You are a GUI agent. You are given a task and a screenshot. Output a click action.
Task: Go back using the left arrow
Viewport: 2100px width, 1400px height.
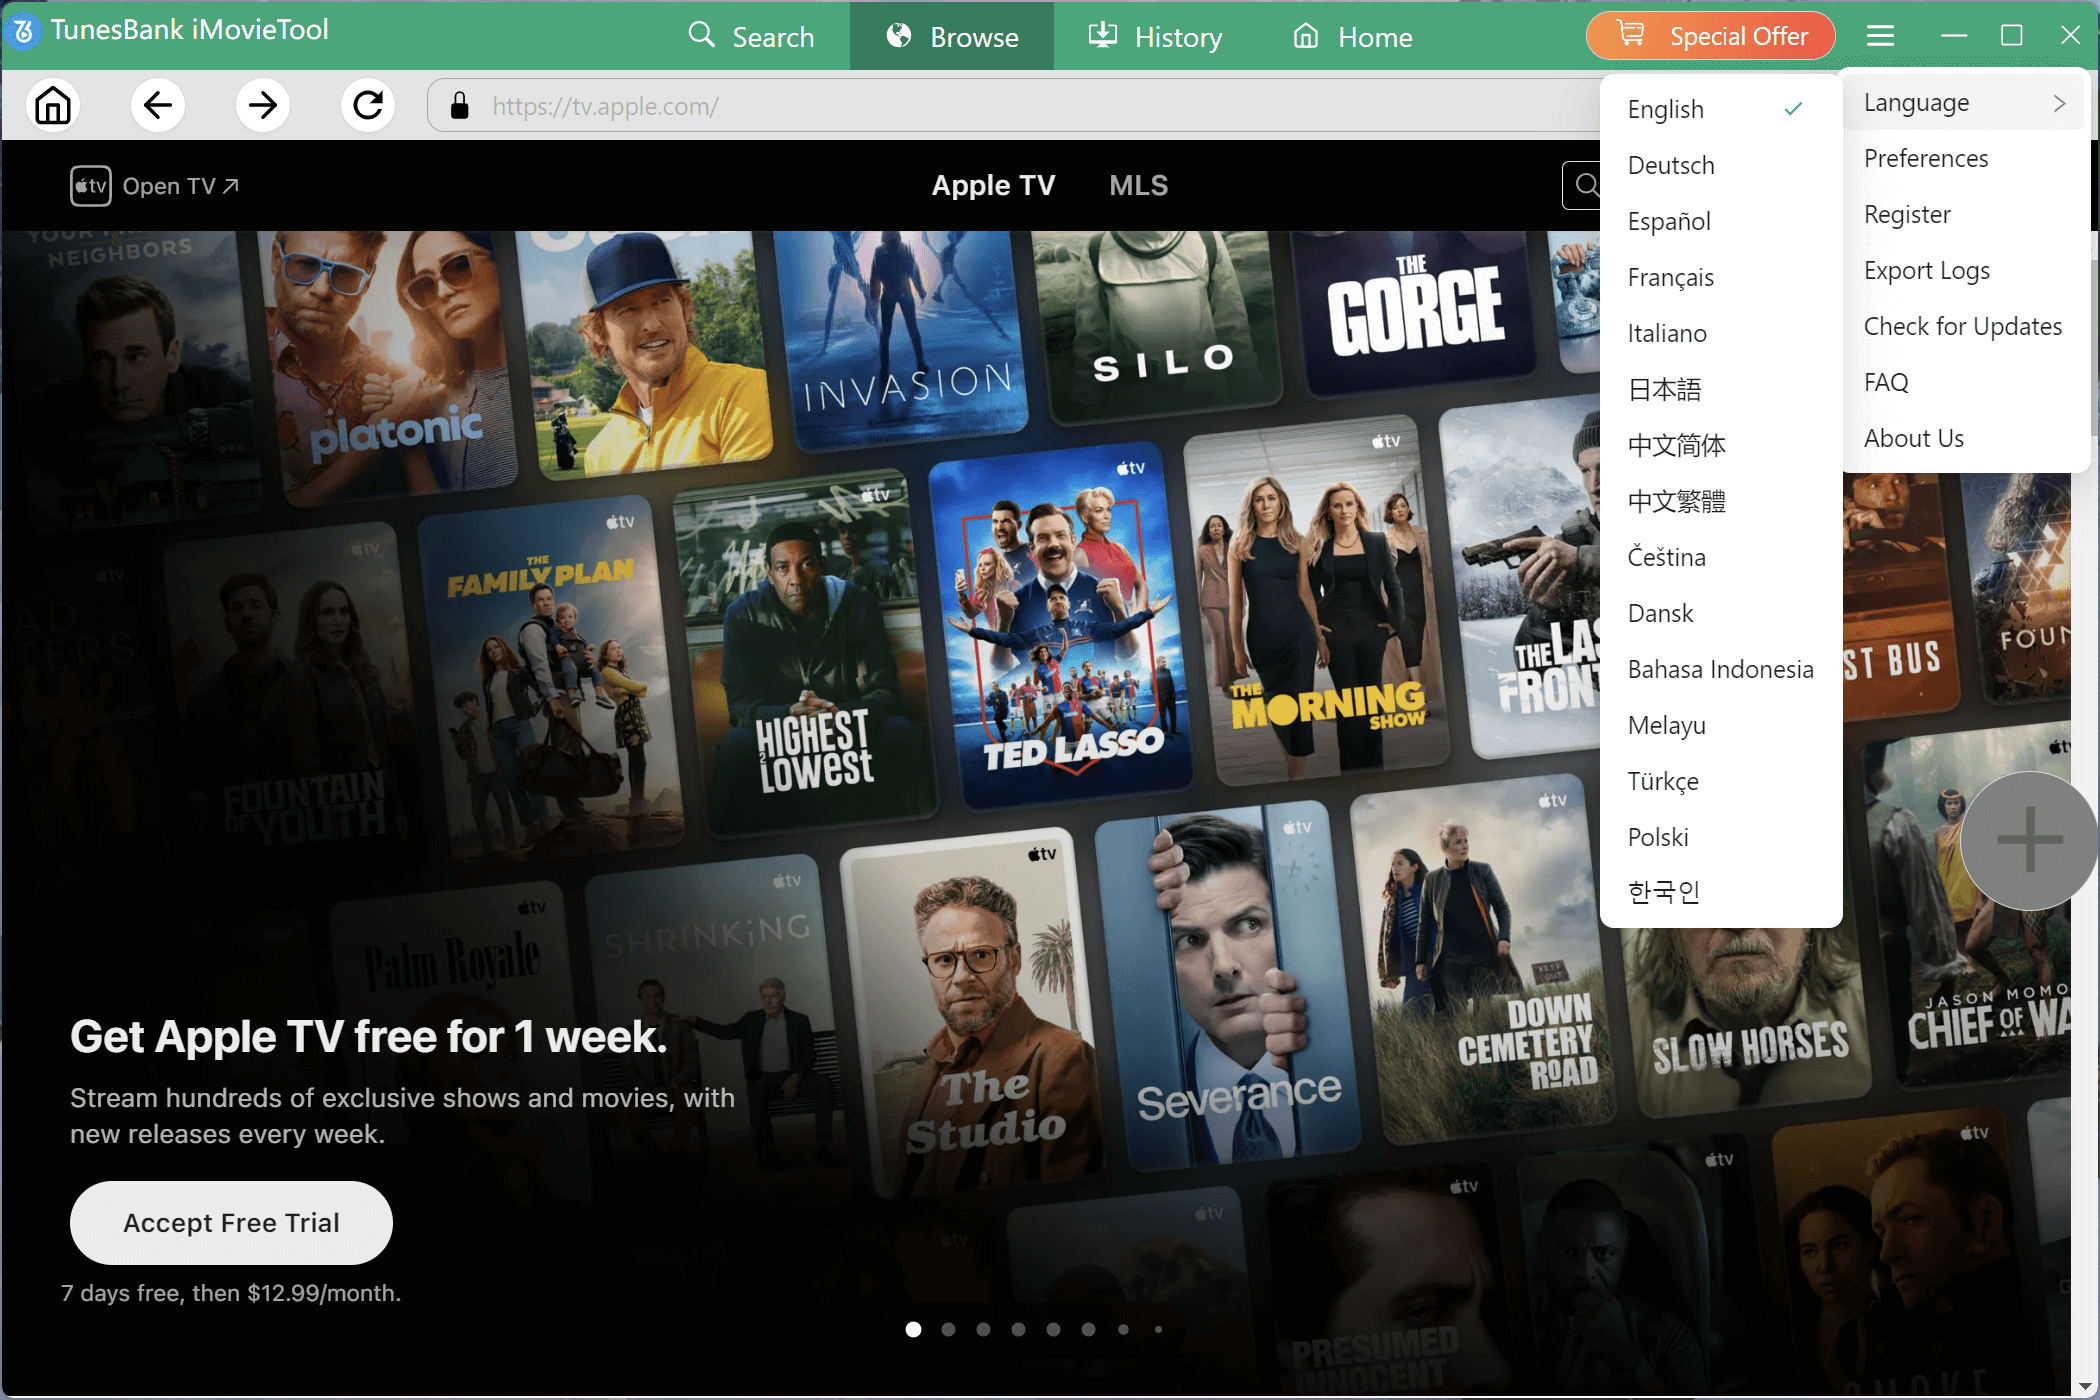158,105
